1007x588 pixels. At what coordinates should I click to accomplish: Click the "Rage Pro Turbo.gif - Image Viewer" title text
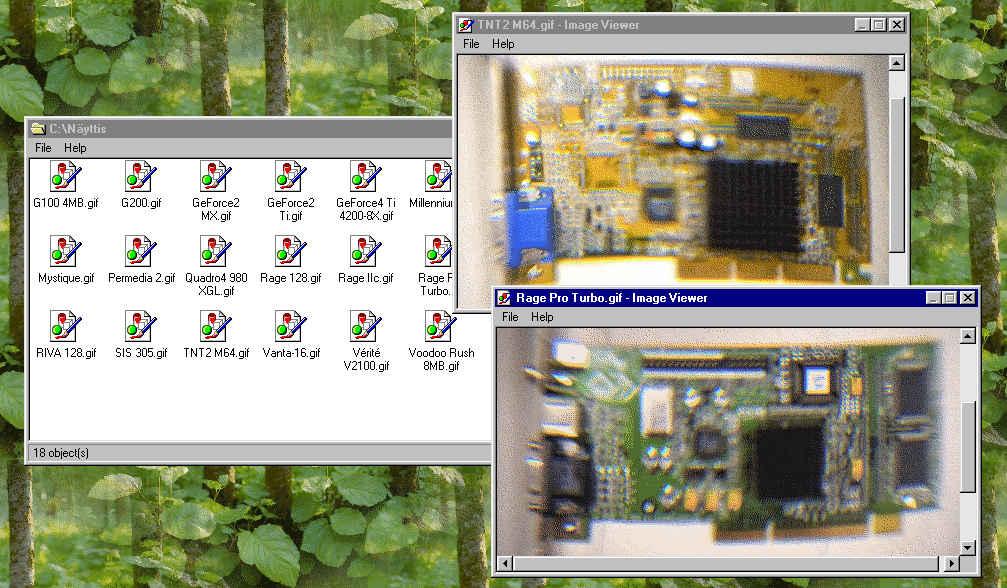(x=611, y=298)
